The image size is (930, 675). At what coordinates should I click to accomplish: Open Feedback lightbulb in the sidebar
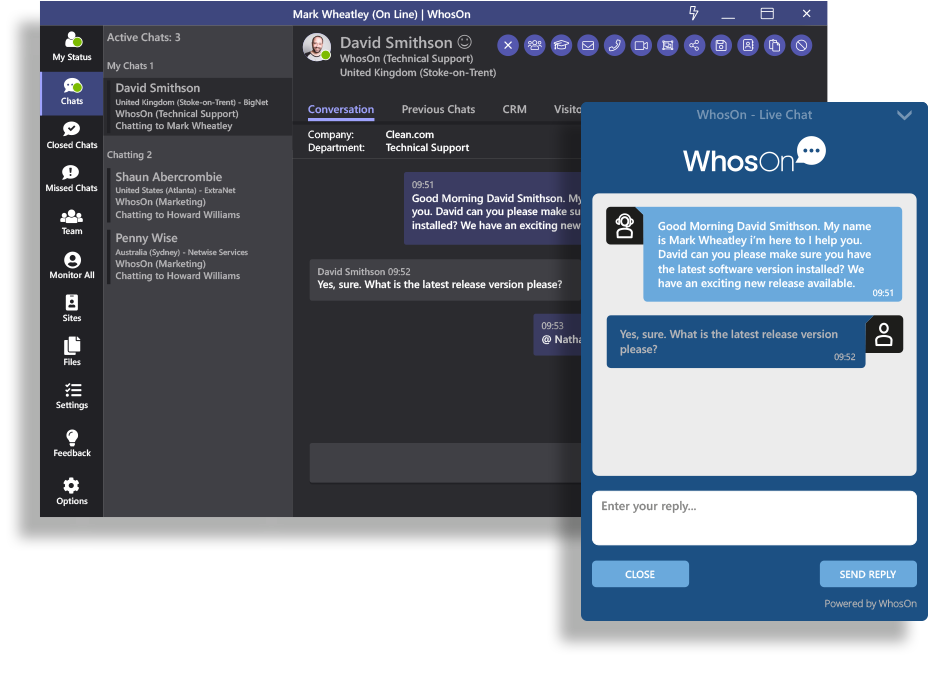tap(72, 444)
